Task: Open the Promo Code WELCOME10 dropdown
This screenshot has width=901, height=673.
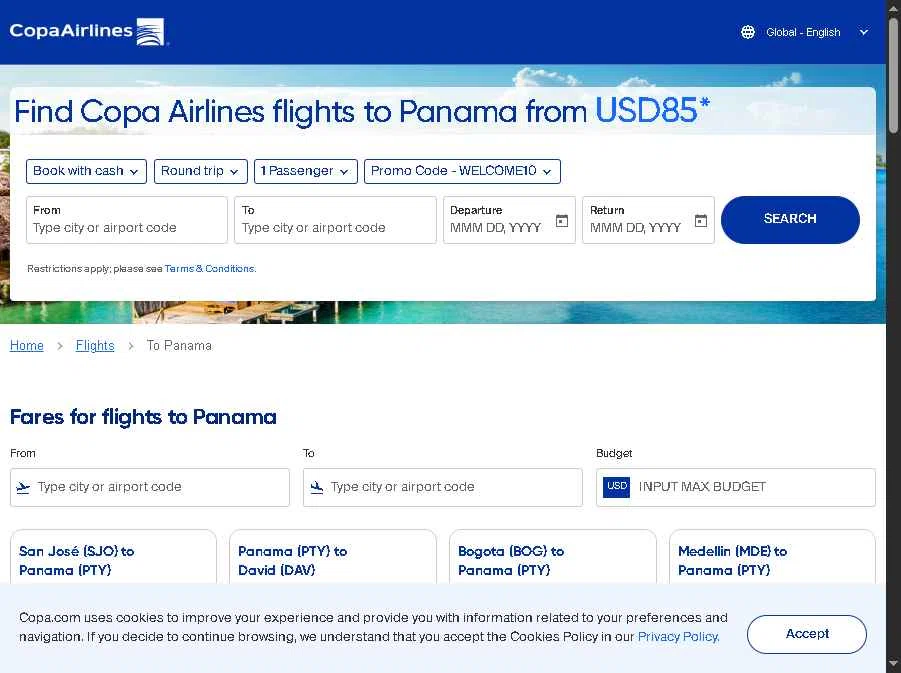Action: click(462, 171)
